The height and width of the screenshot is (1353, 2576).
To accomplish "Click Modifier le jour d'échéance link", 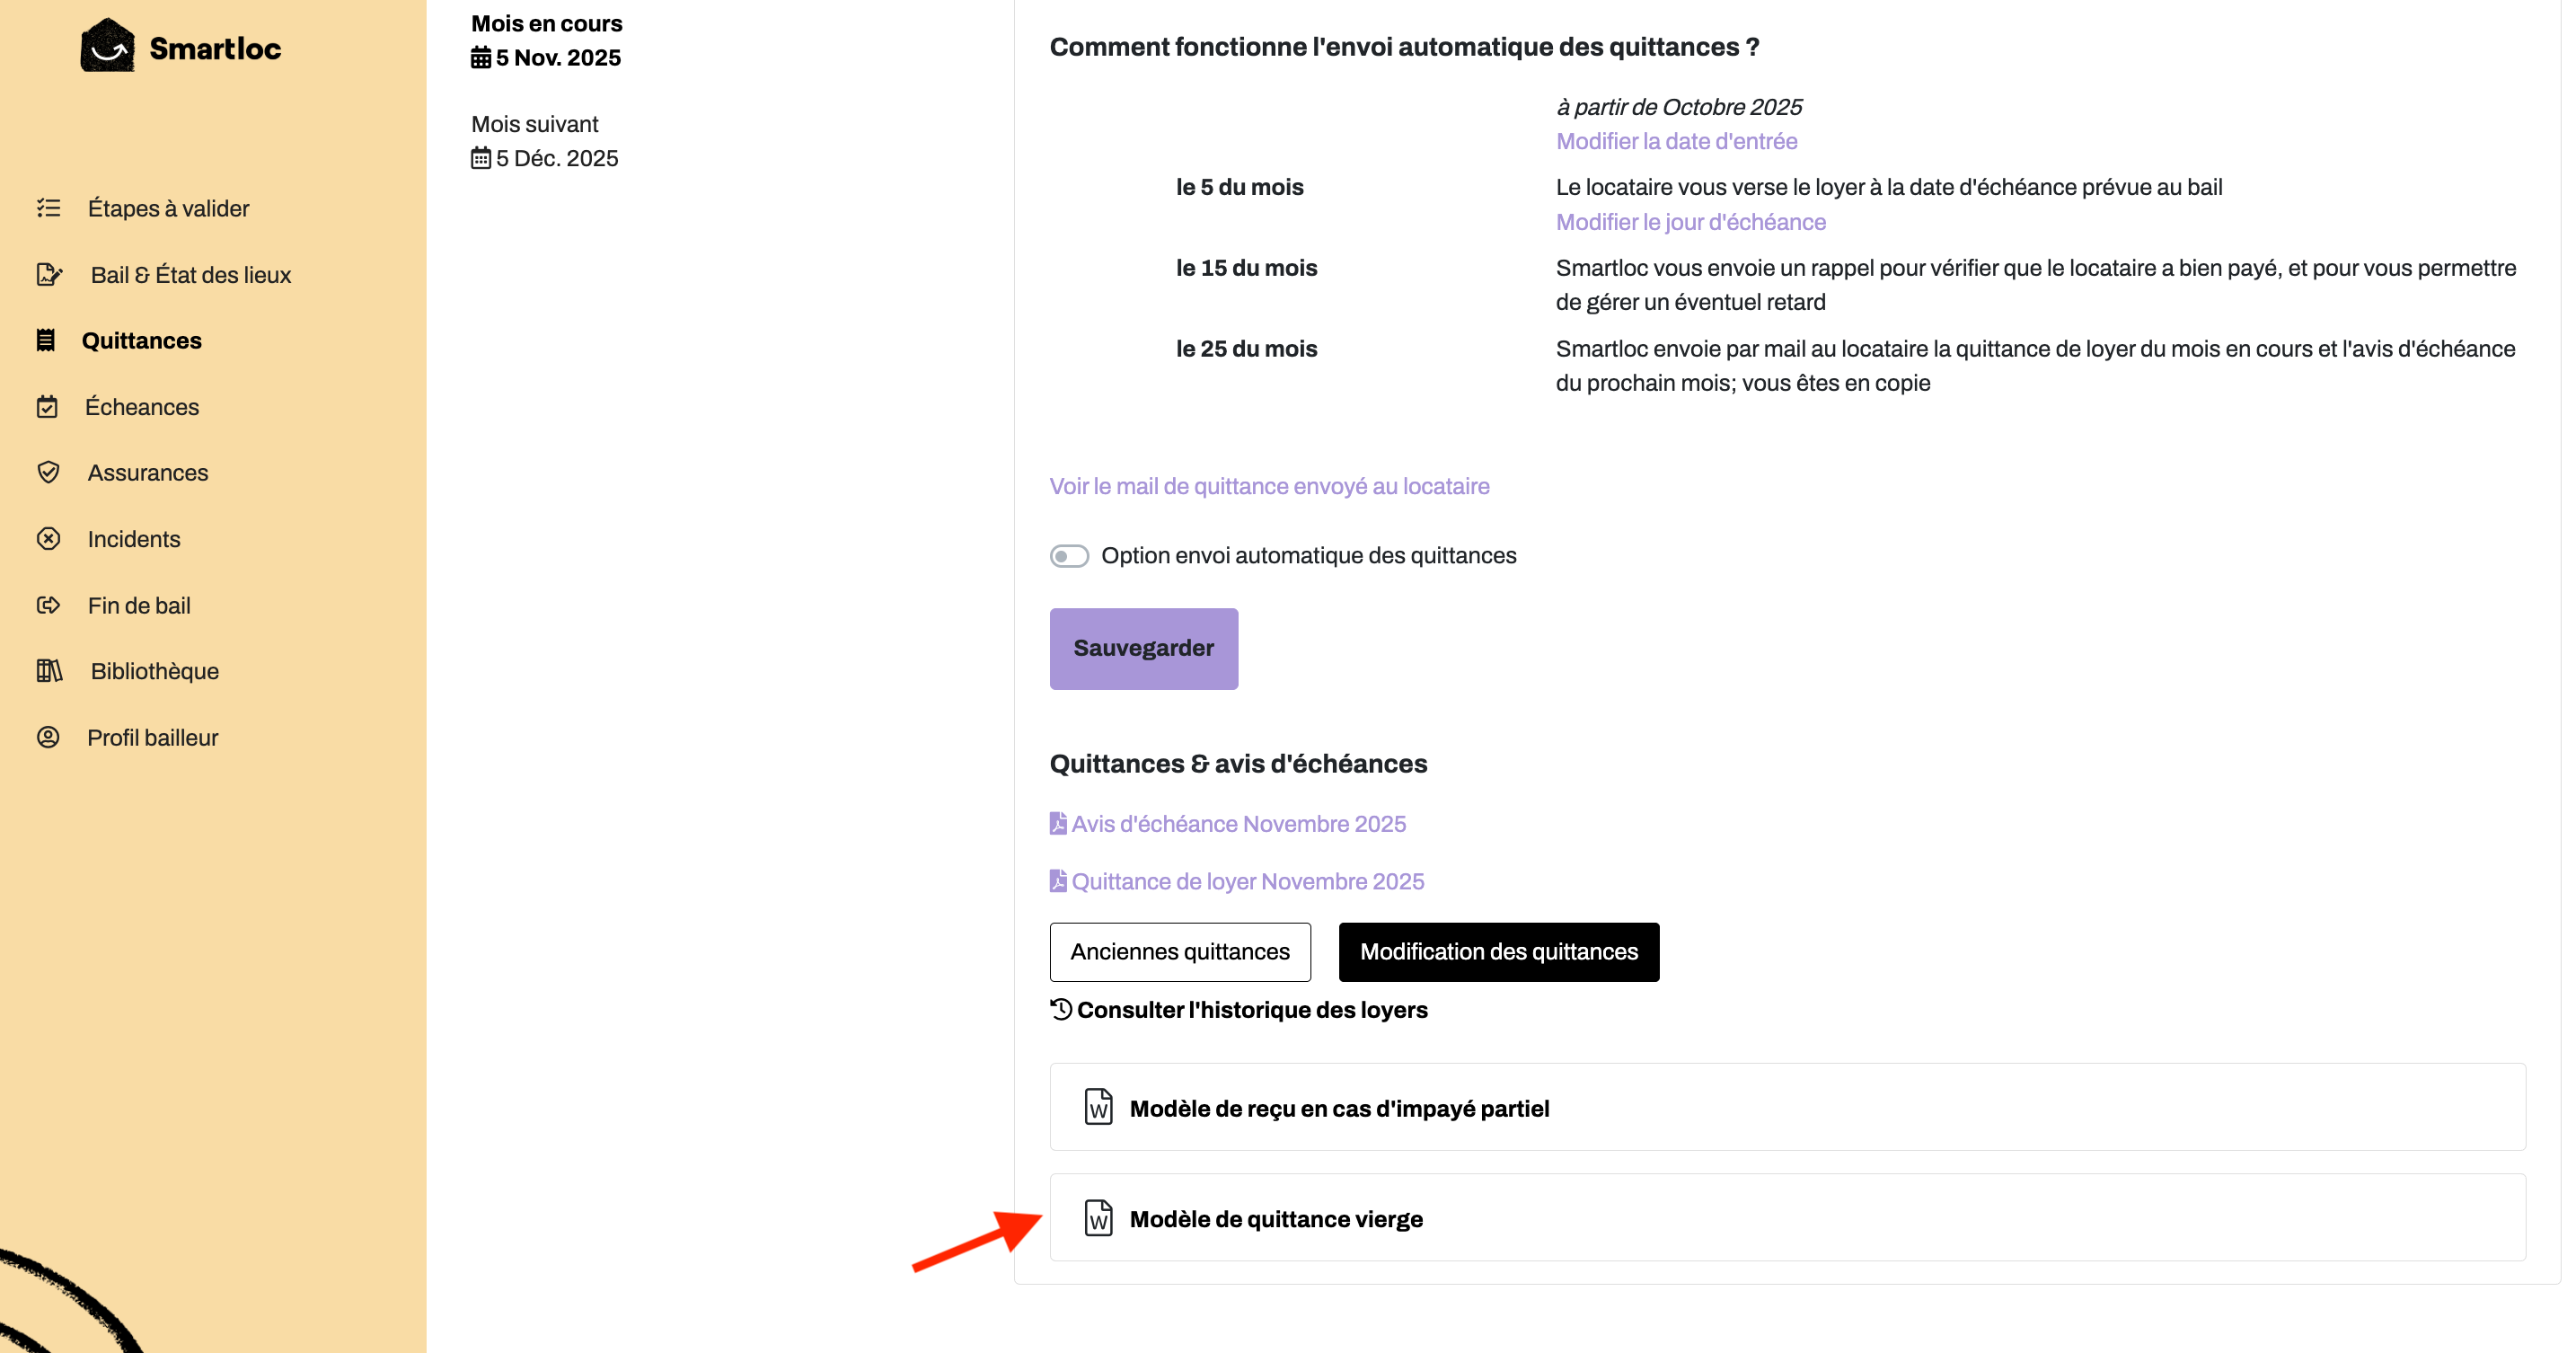I will click(1691, 222).
